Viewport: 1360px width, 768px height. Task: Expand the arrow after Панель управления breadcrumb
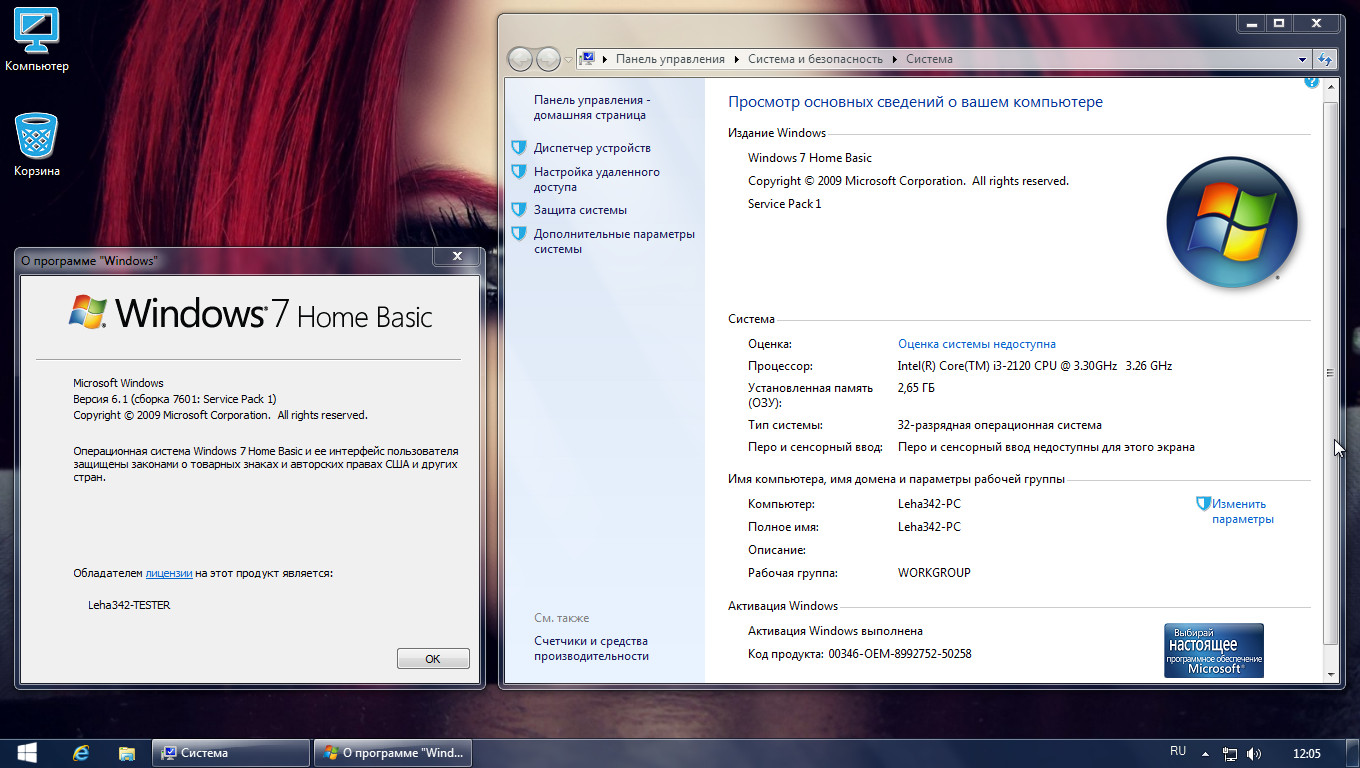pyautogui.click(x=737, y=59)
